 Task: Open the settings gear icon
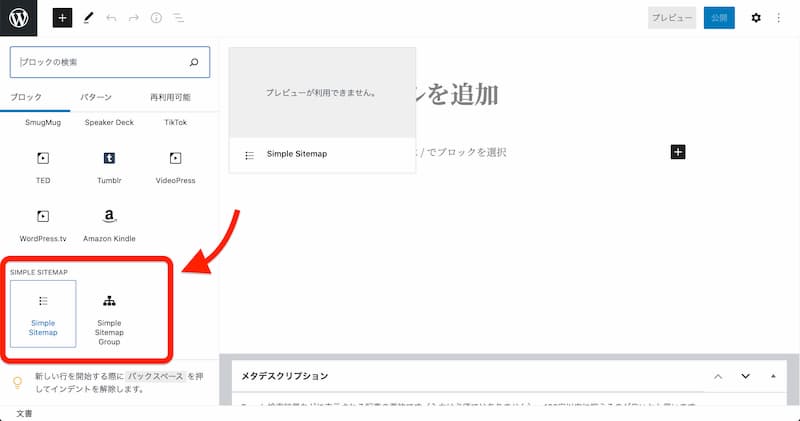[756, 18]
